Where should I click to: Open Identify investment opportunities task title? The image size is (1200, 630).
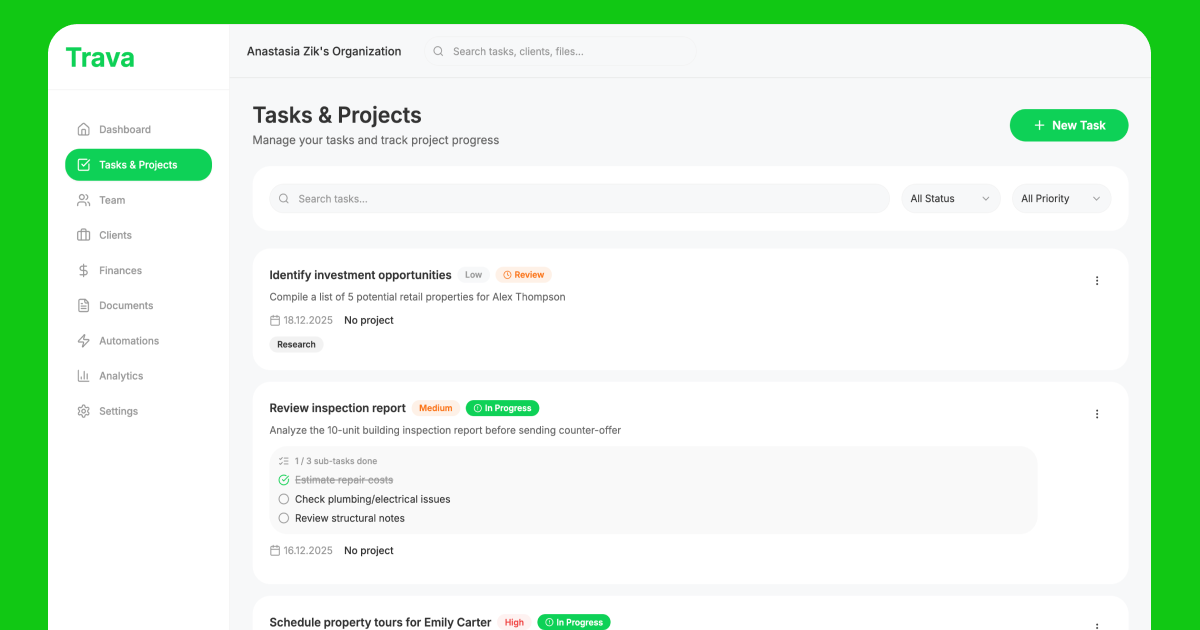tap(360, 275)
